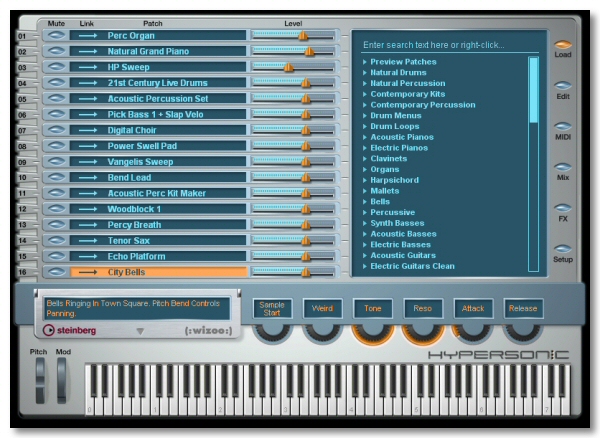The image size is (600, 438).
Task: Click the City Bells level slider
Action: (x=293, y=272)
